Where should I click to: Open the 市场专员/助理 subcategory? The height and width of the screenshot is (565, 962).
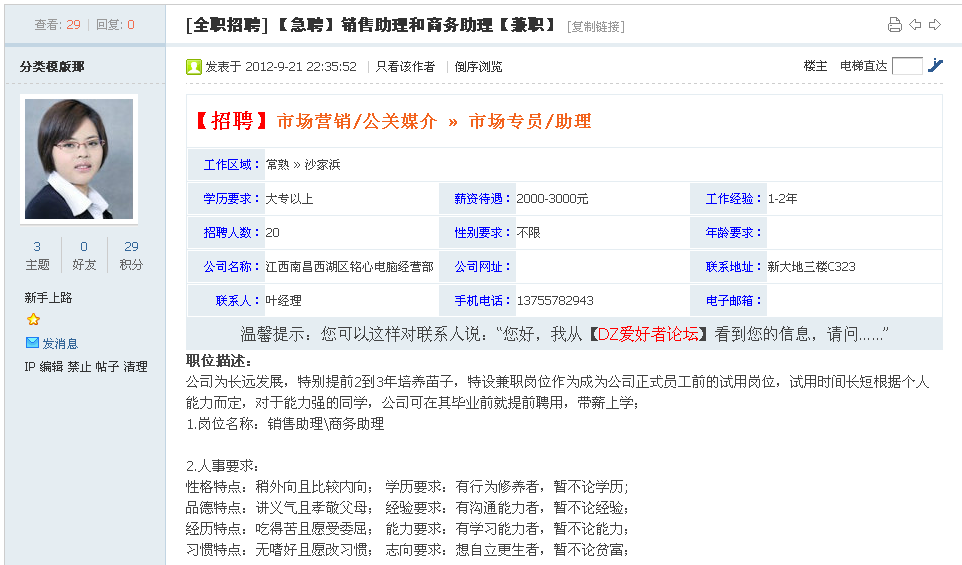pos(530,121)
